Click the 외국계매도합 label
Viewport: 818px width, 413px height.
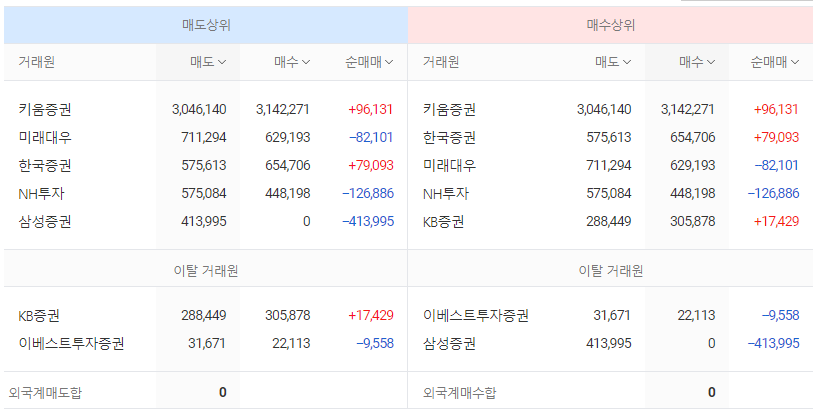click(x=45, y=392)
